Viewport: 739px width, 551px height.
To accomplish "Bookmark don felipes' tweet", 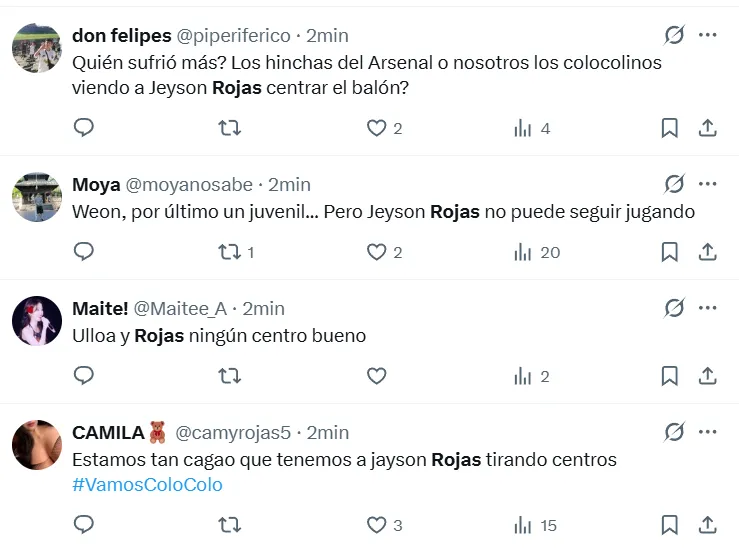I will pos(670,128).
